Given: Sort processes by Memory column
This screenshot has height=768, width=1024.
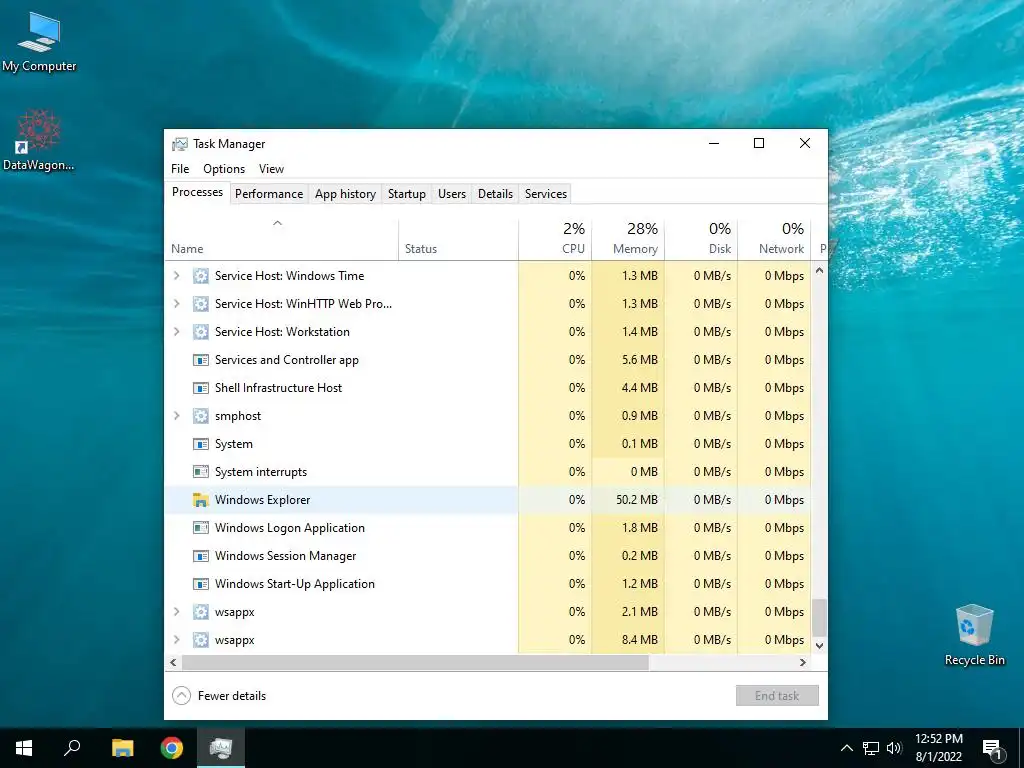Looking at the screenshot, I should (628, 240).
